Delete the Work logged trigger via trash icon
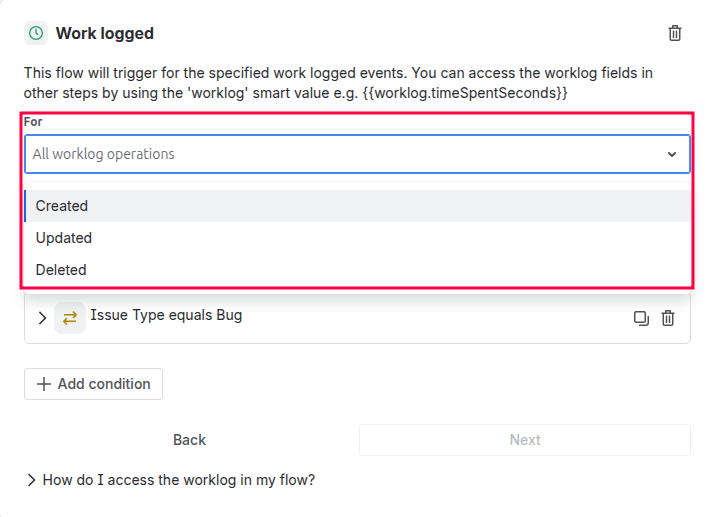Image resolution: width=708 pixels, height=517 pixels. tap(675, 33)
